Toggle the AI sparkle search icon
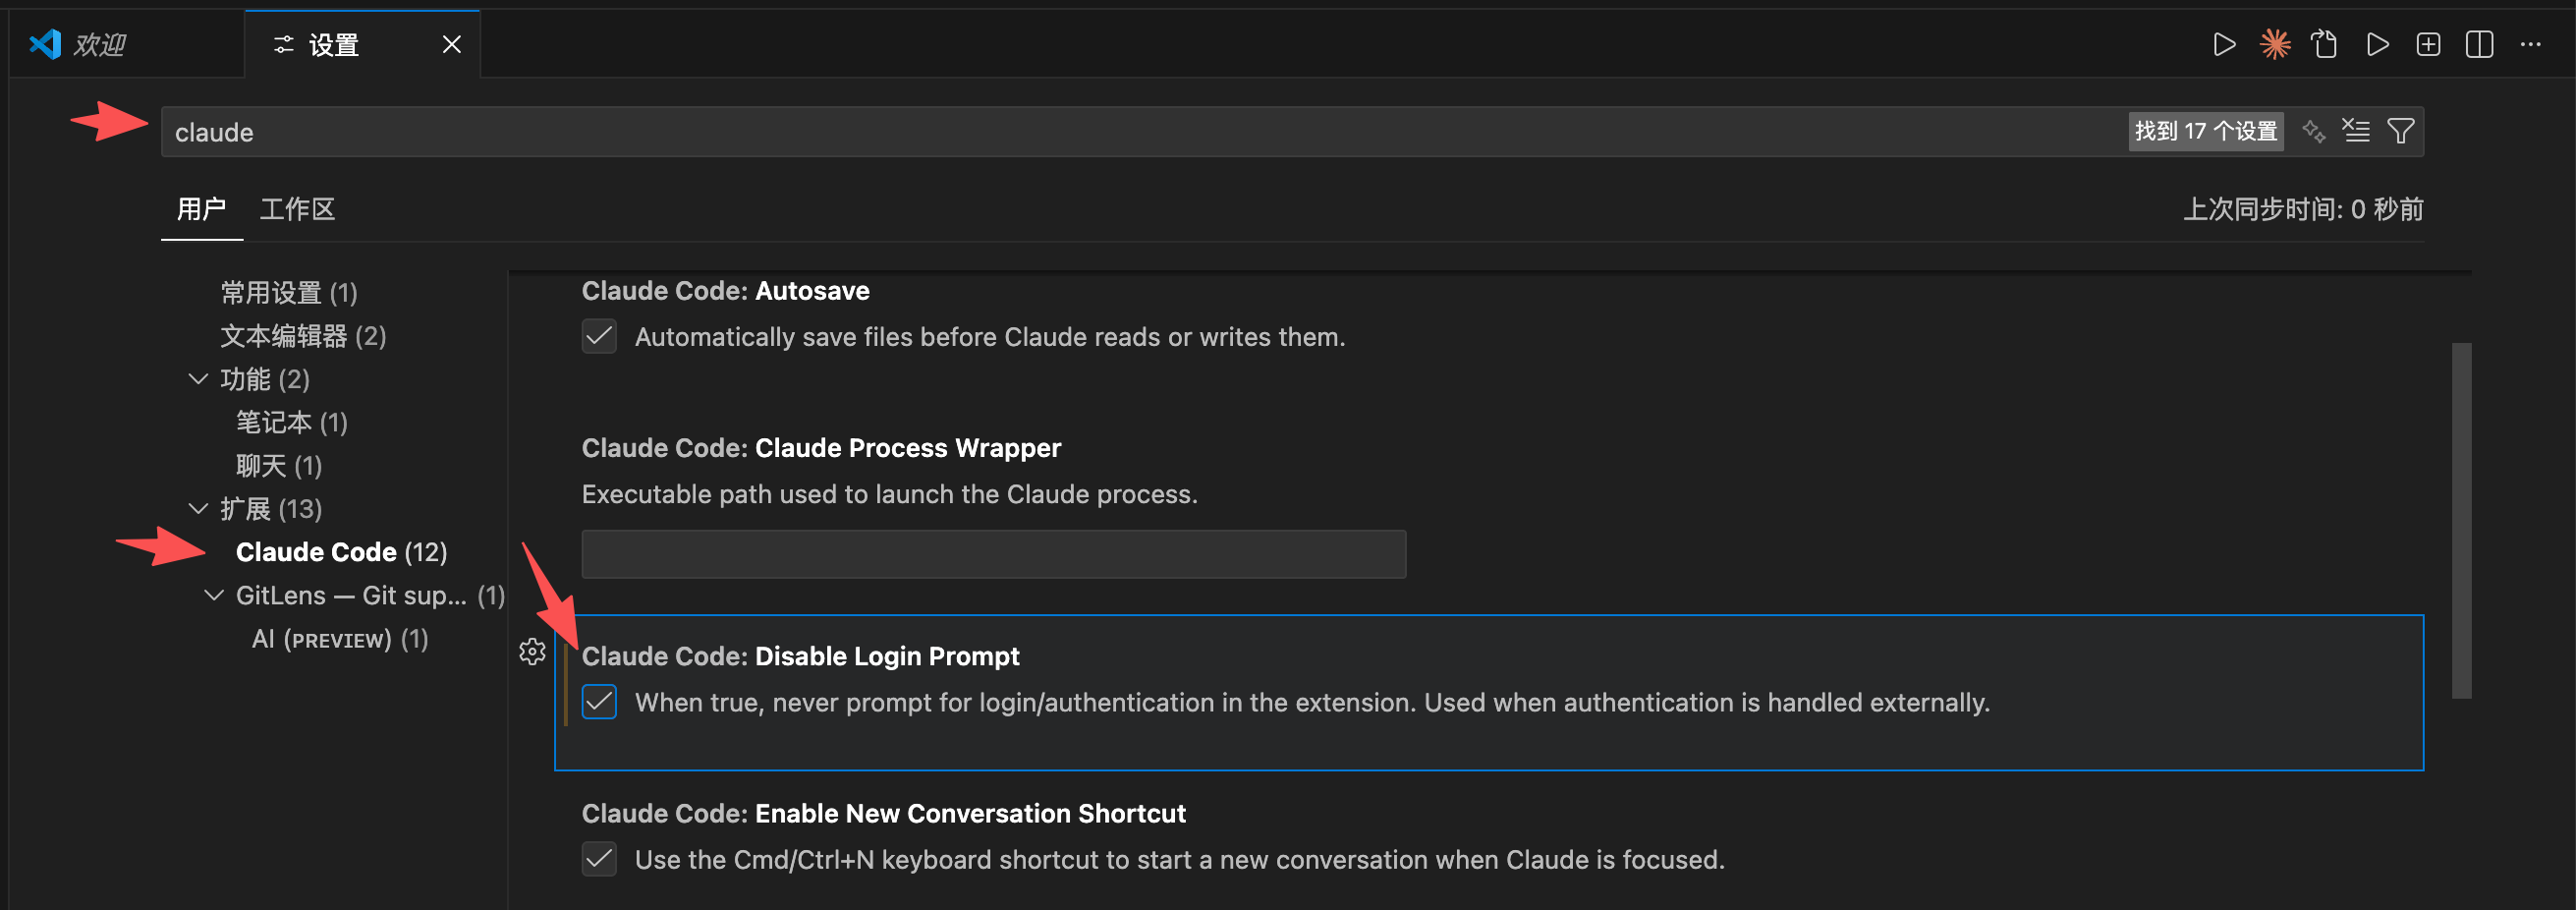The height and width of the screenshot is (910, 2576). [x=2313, y=131]
